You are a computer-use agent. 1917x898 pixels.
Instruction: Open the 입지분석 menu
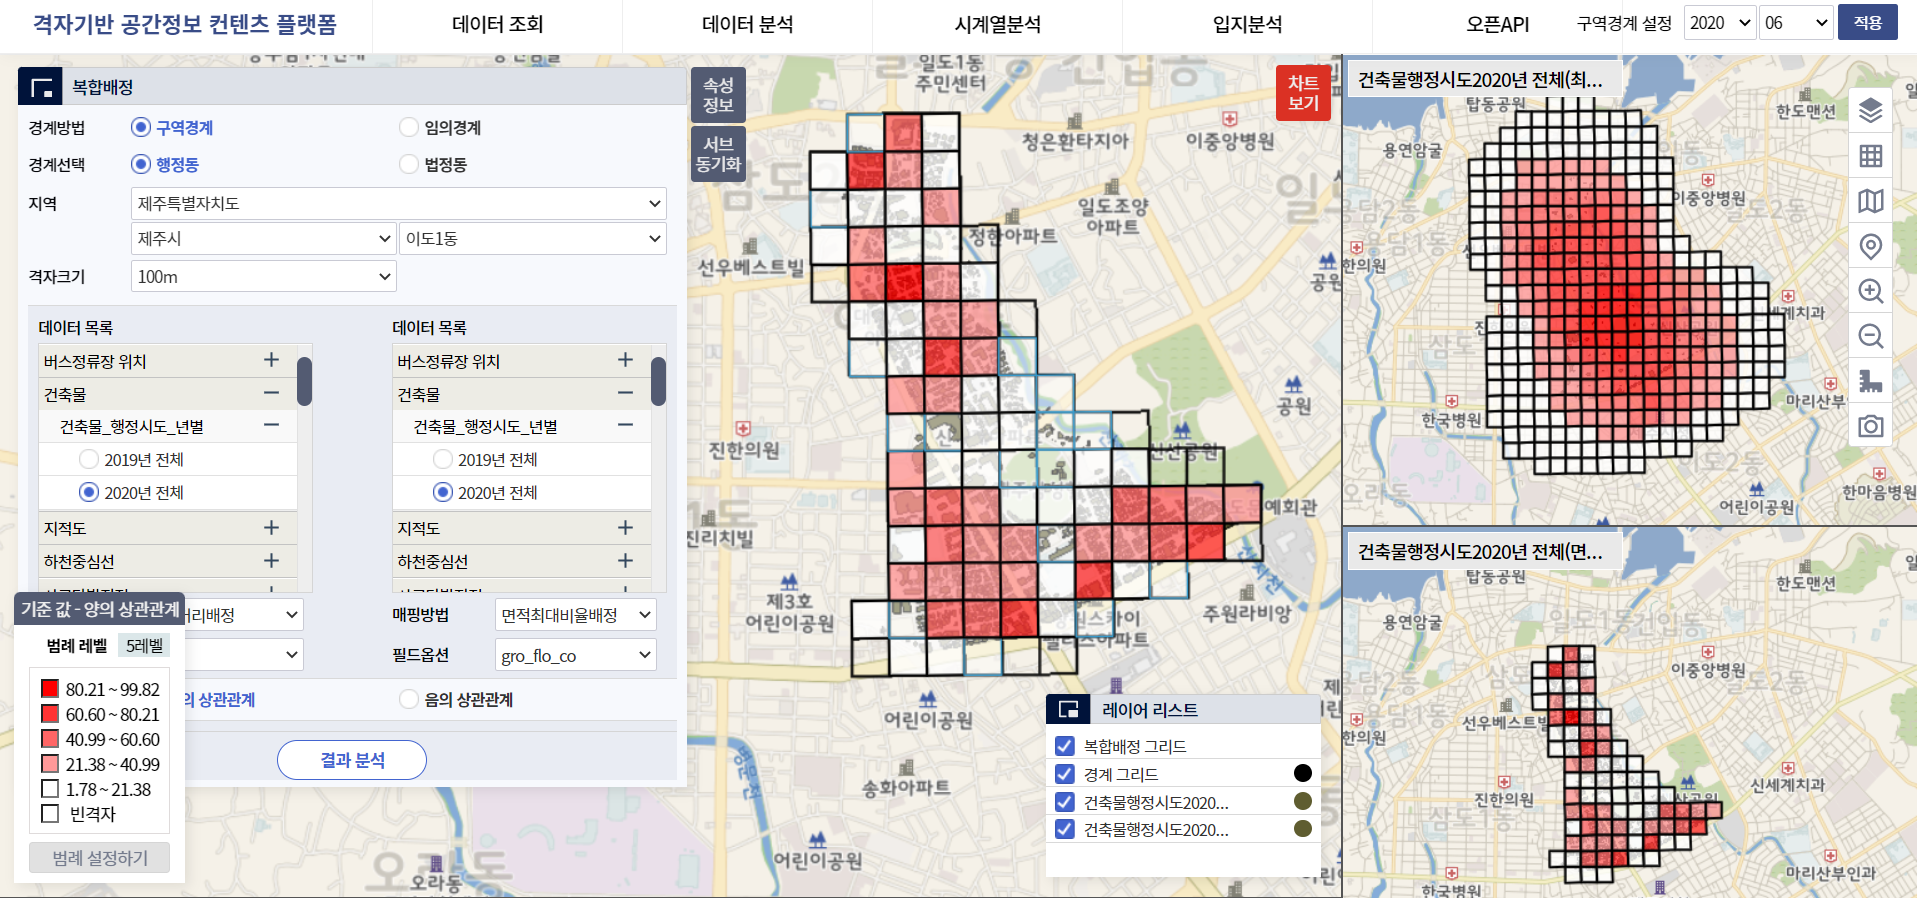(x=1247, y=25)
